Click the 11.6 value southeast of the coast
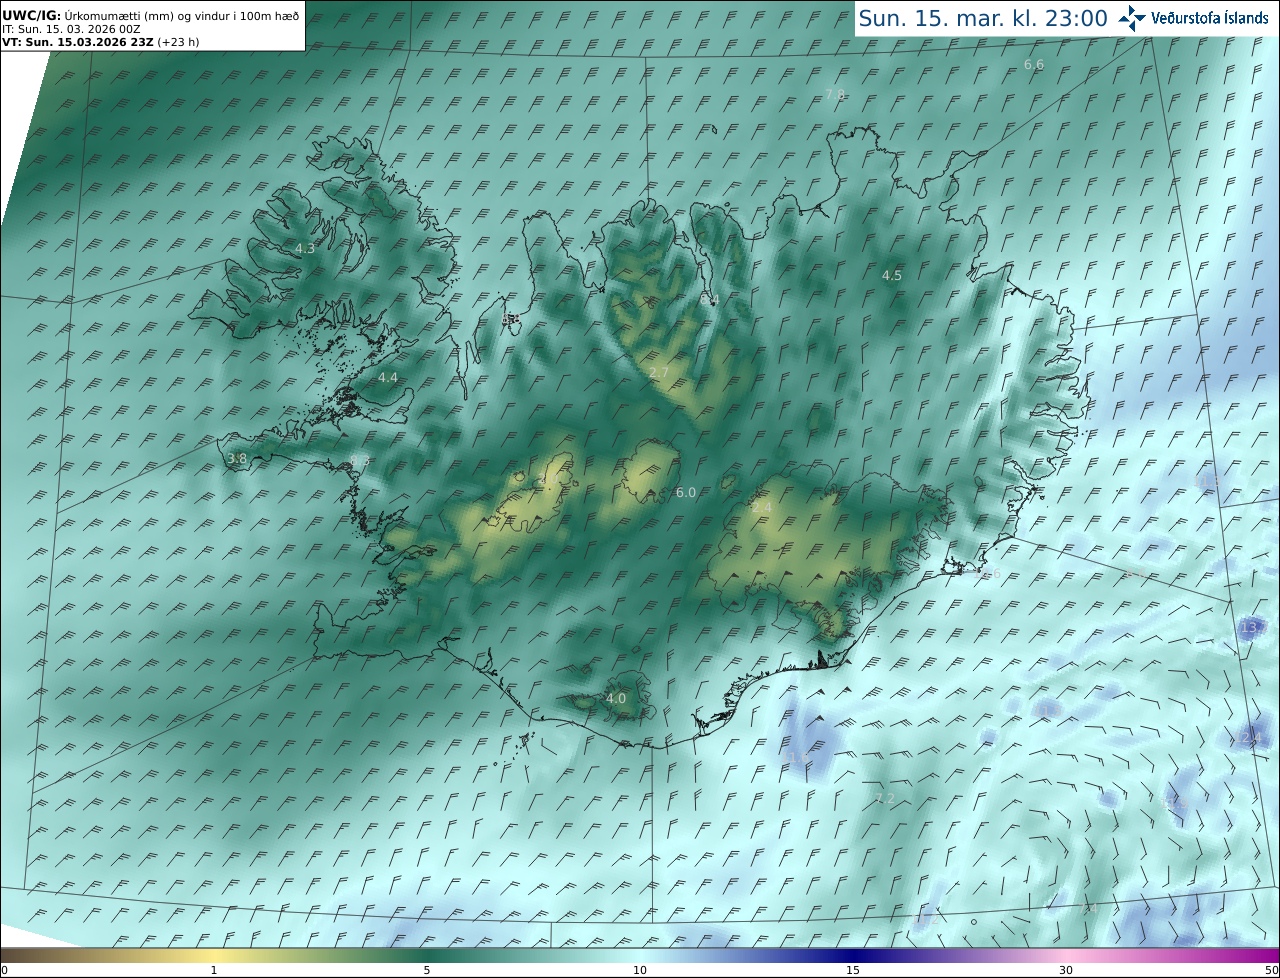The image size is (1280, 978). coord(797,758)
